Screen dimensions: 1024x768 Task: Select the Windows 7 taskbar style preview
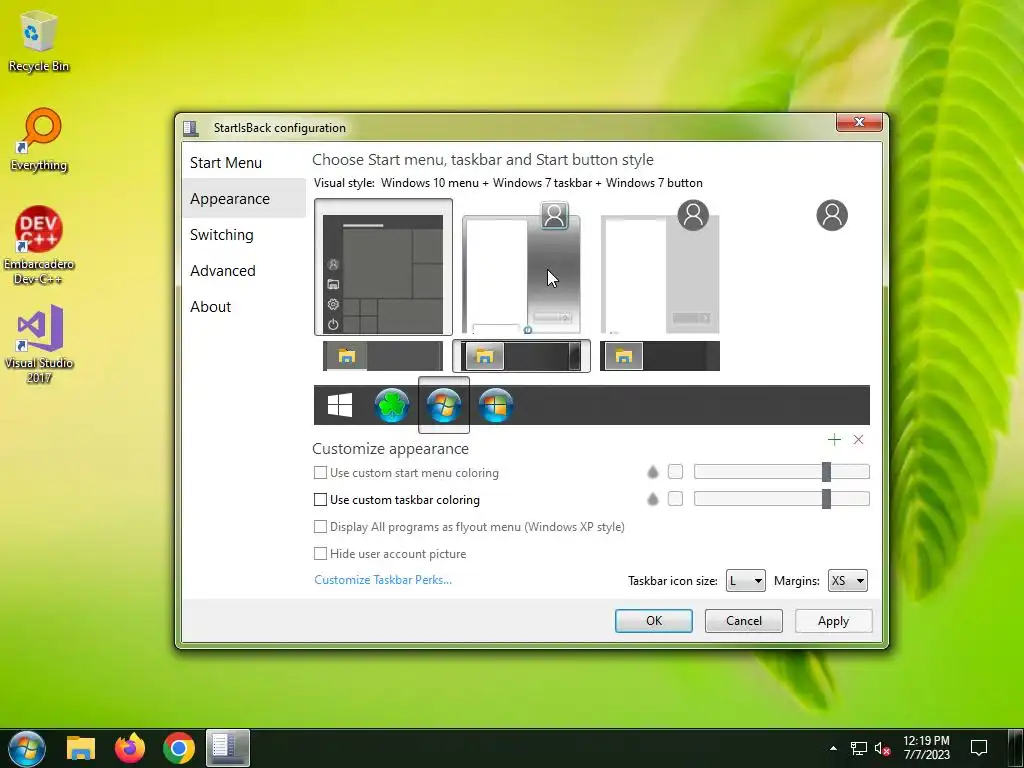522,356
